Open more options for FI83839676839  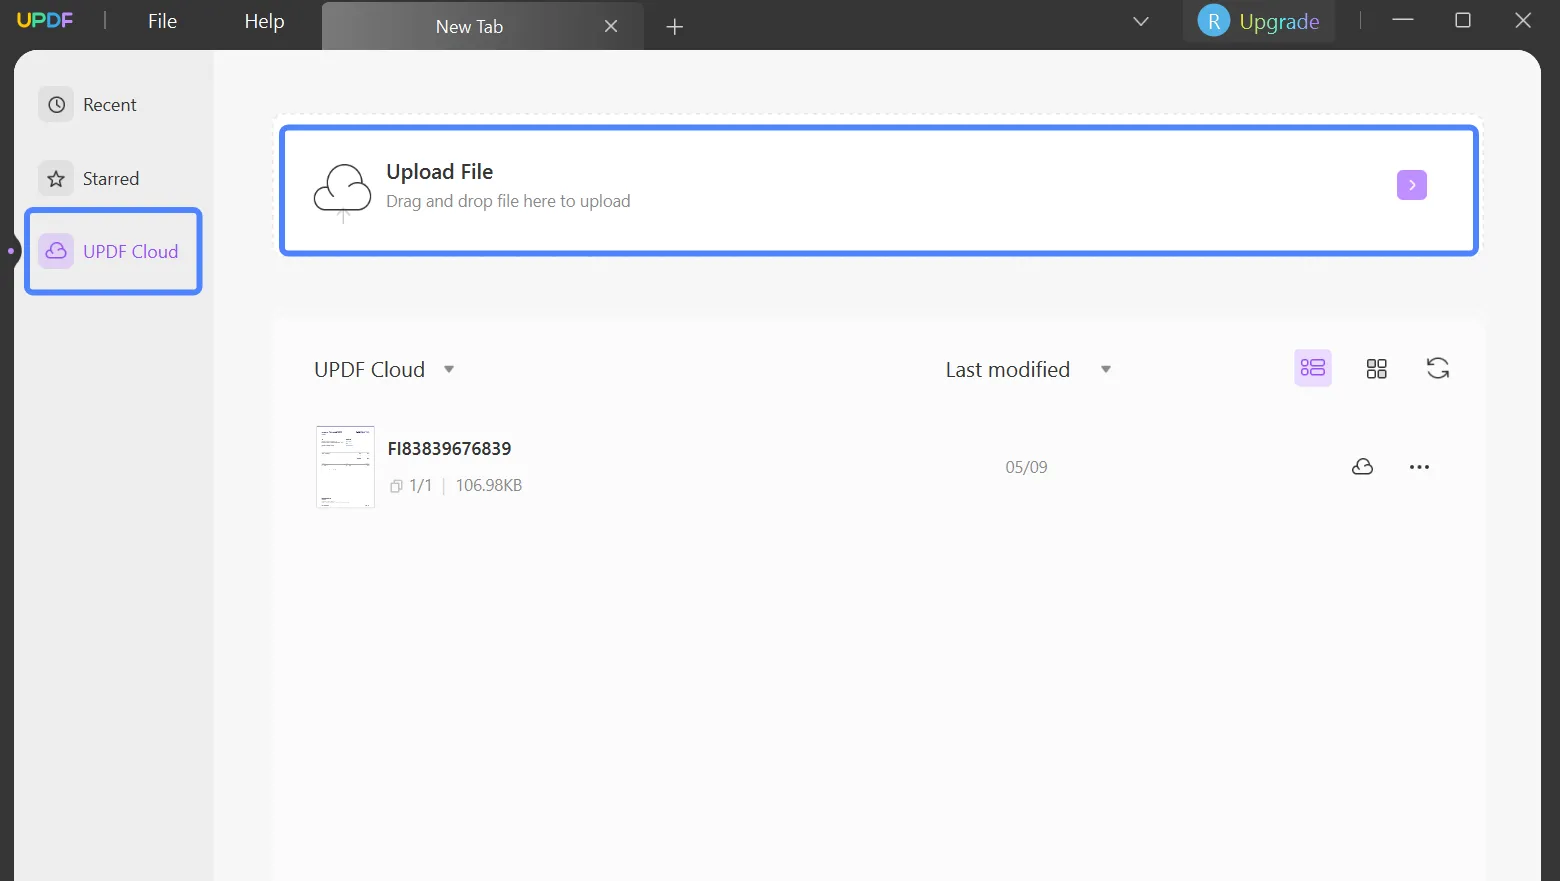1419,467
